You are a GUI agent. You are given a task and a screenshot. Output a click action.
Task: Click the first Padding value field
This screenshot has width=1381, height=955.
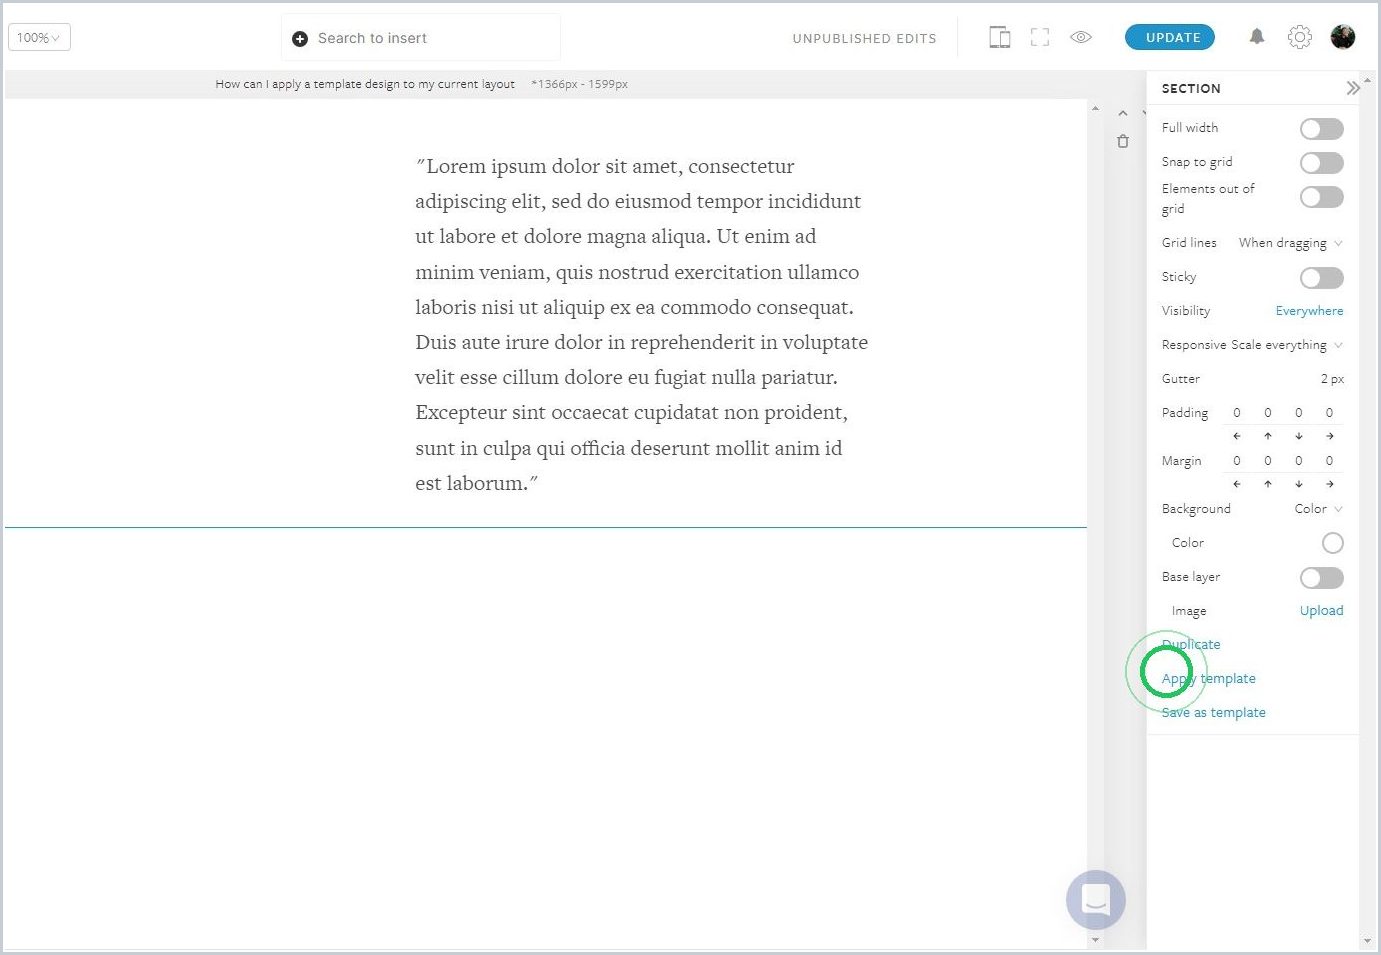tap(1237, 413)
